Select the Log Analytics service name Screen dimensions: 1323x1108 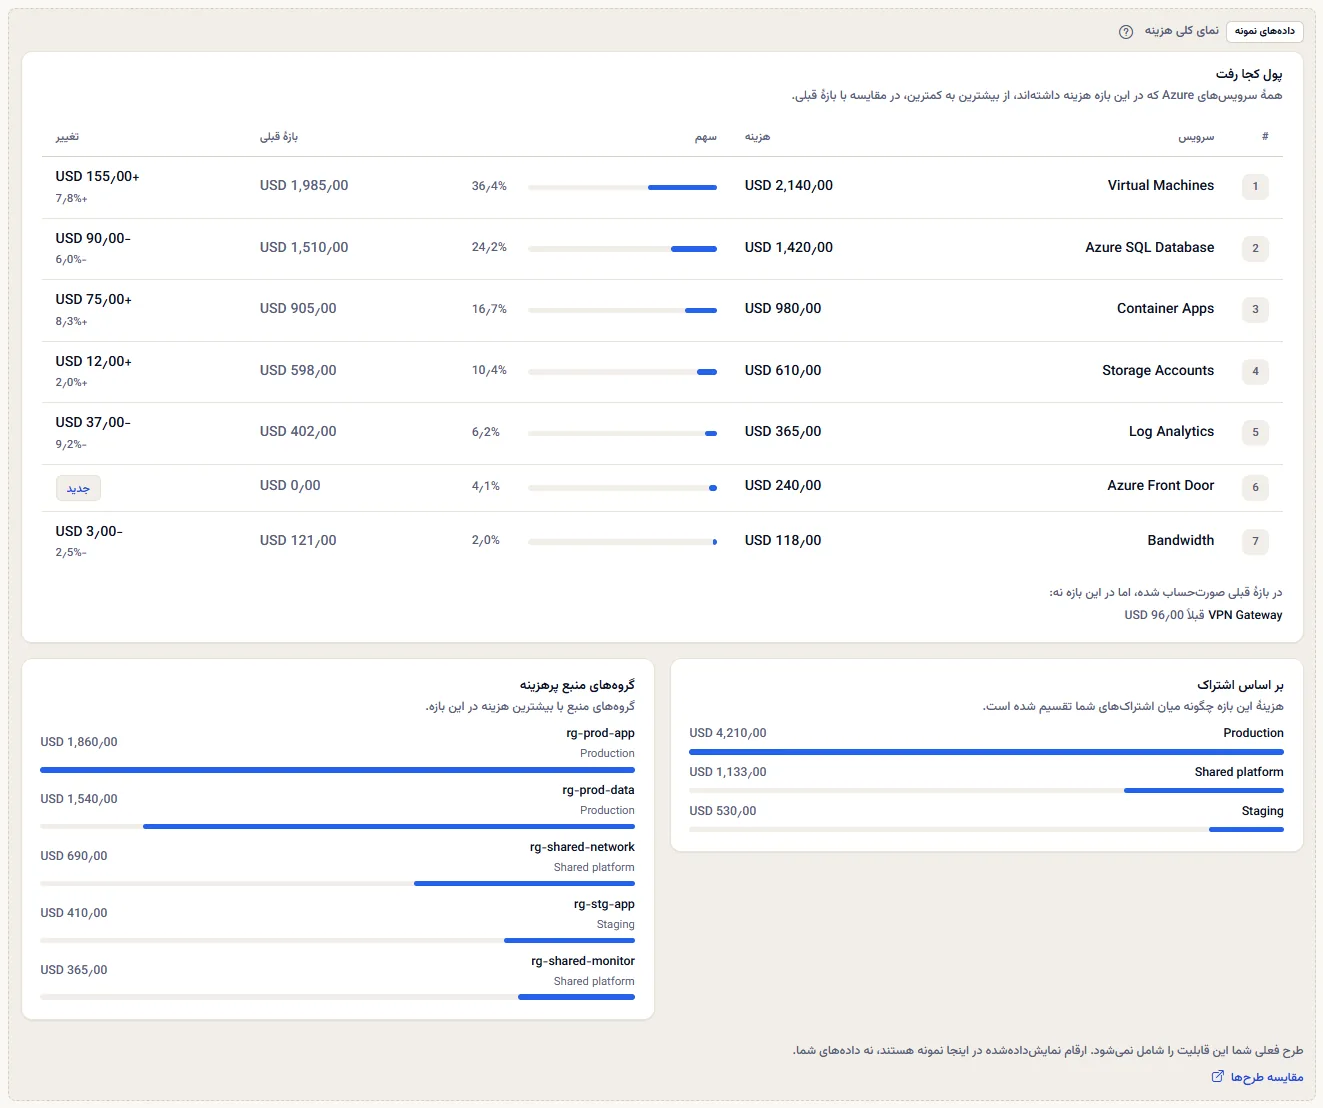click(1172, 432)
